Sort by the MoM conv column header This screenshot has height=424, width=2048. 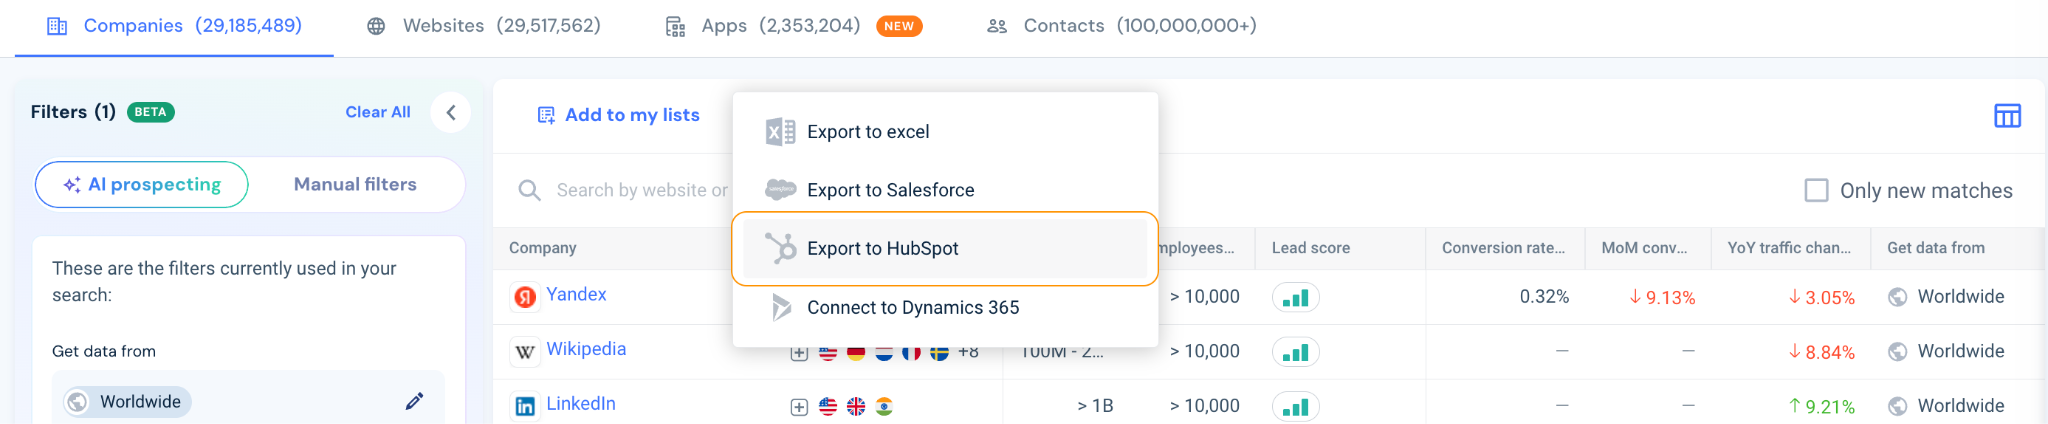click(1644, 248)
